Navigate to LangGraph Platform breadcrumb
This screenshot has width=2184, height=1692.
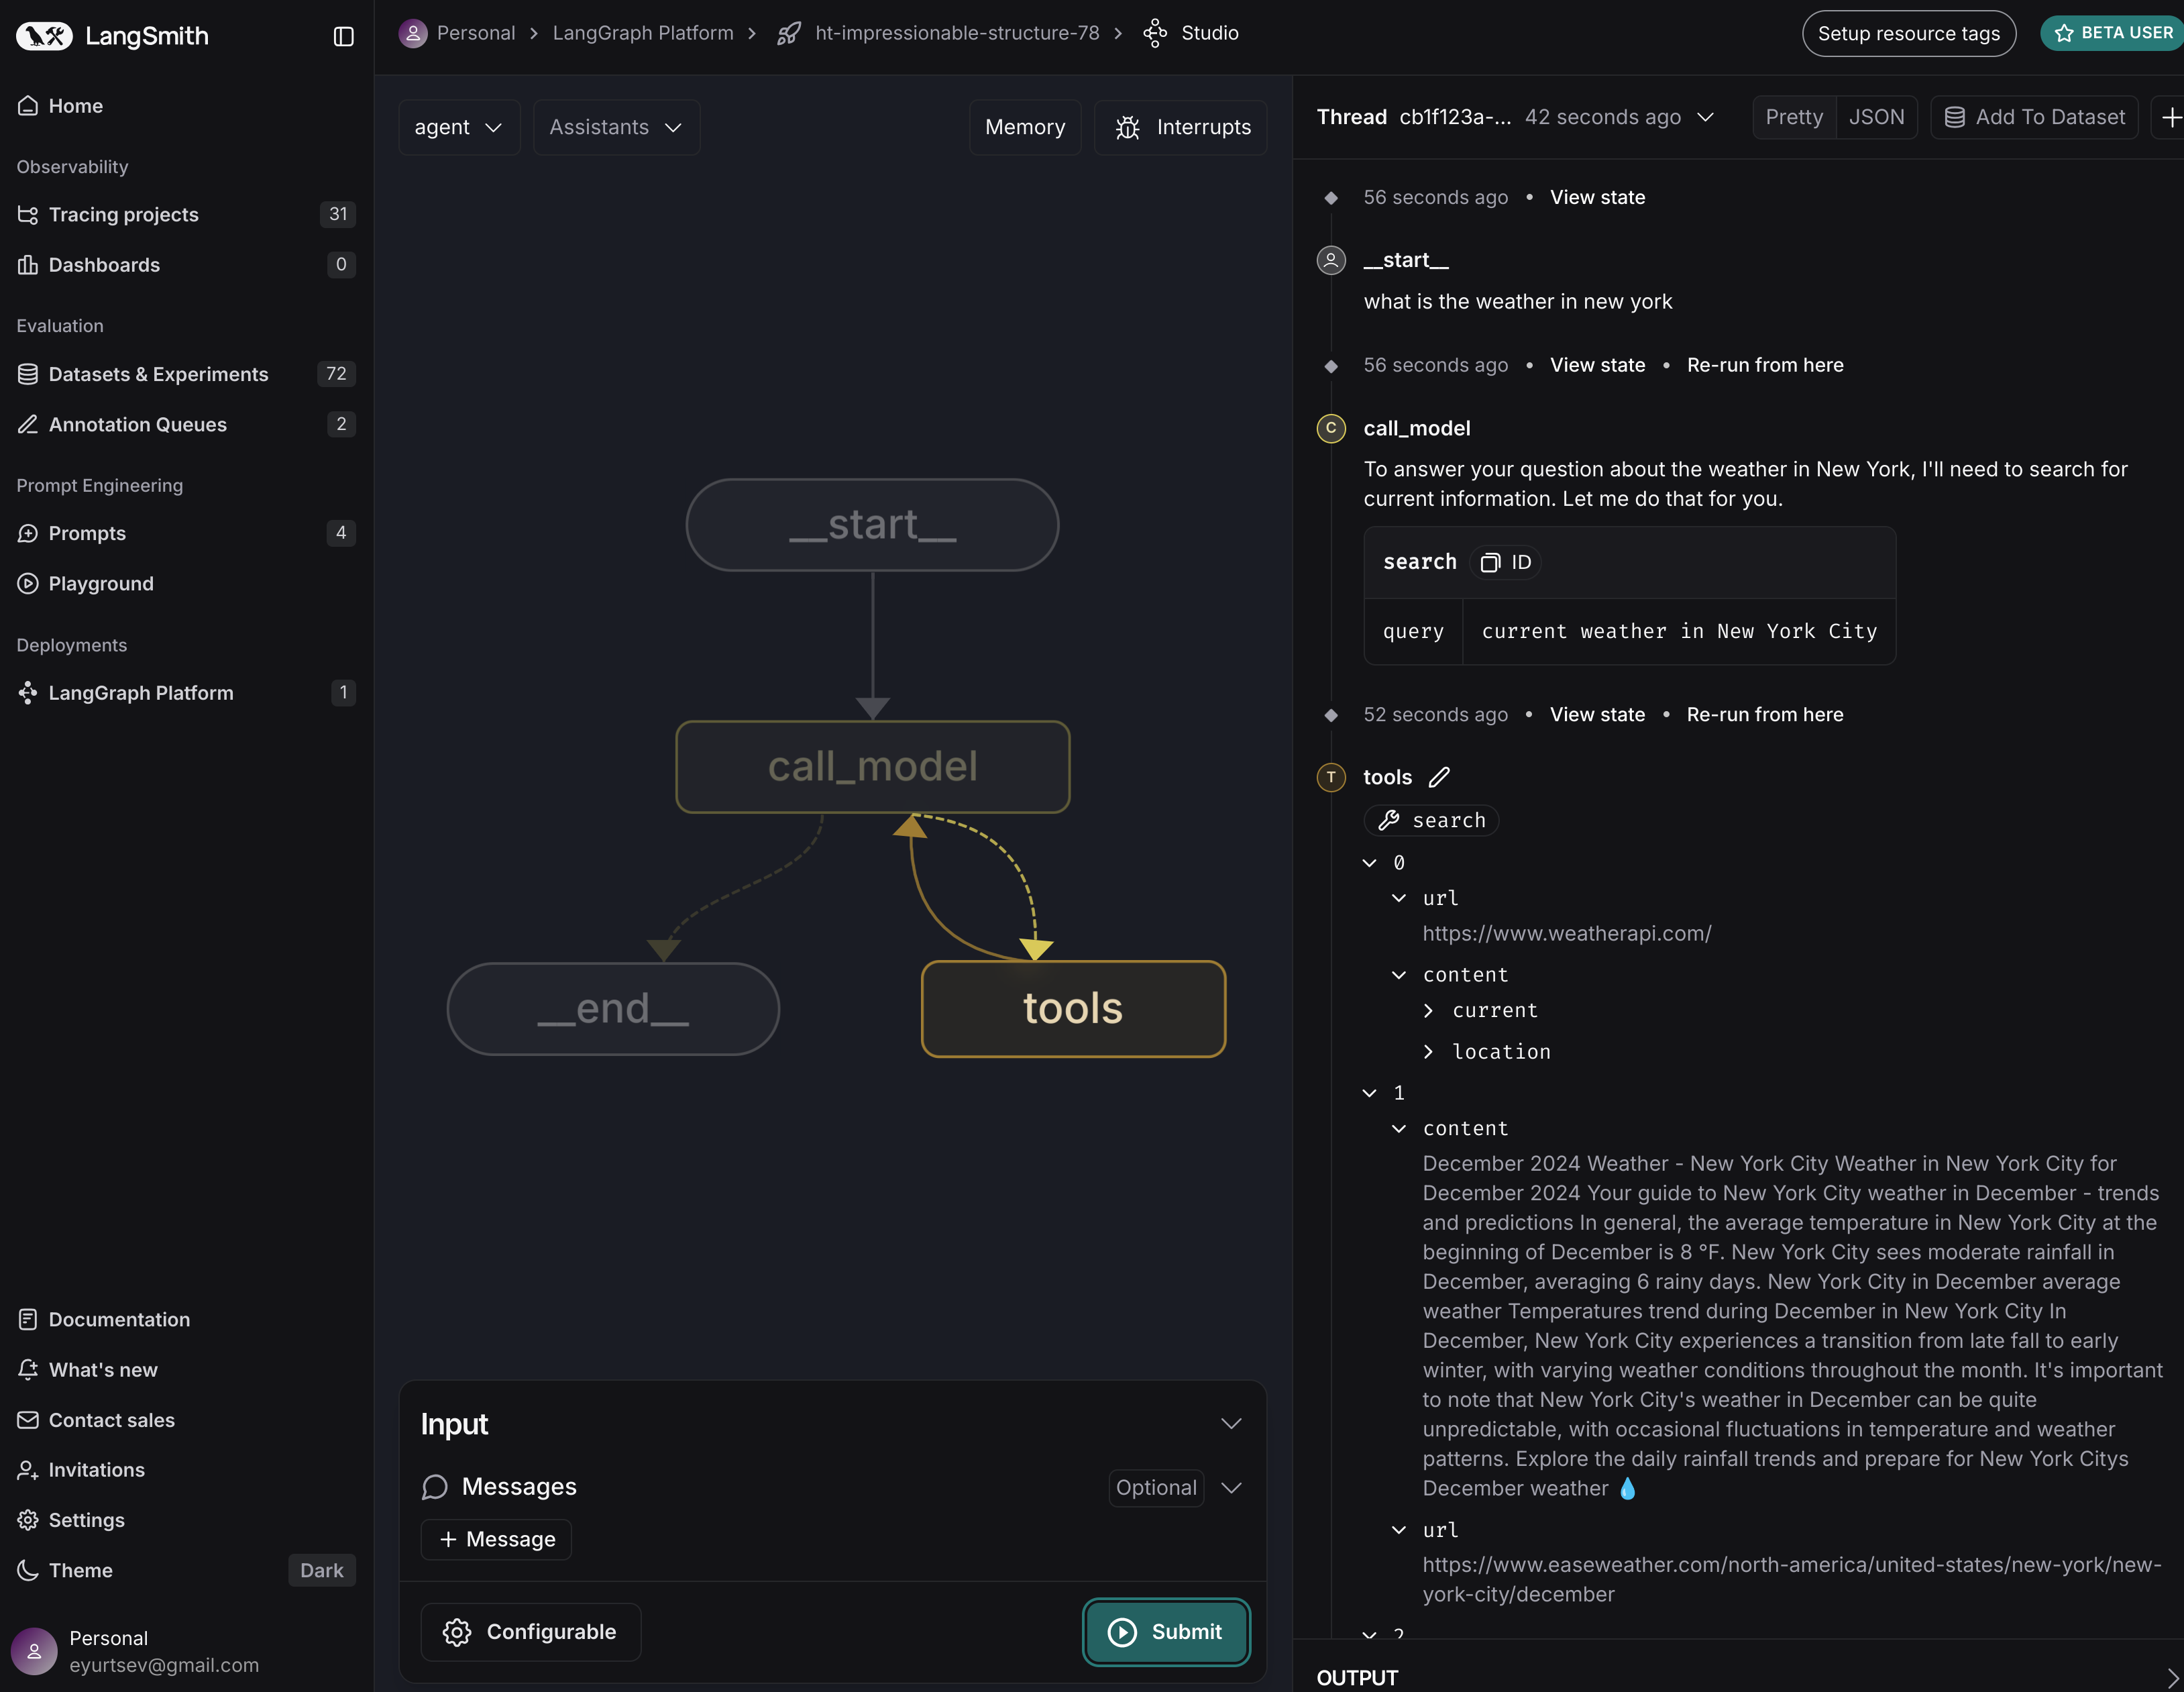(x=643, y=33)
